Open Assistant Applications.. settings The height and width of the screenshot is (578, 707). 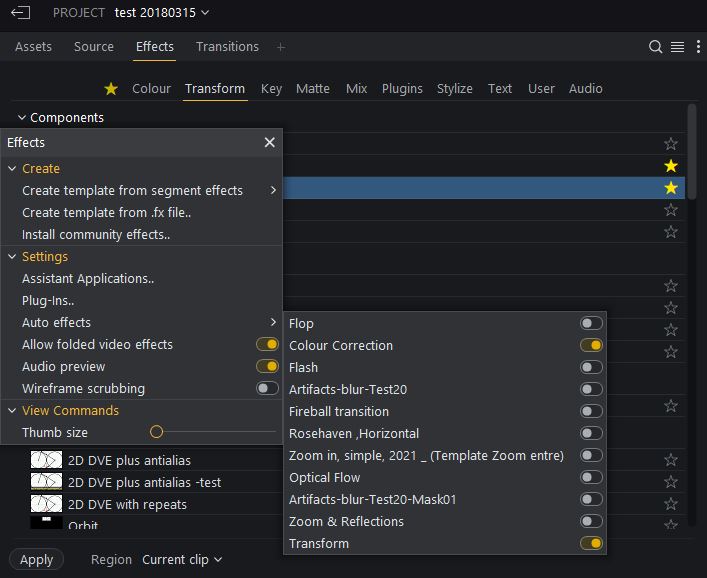tap(88, 279)
